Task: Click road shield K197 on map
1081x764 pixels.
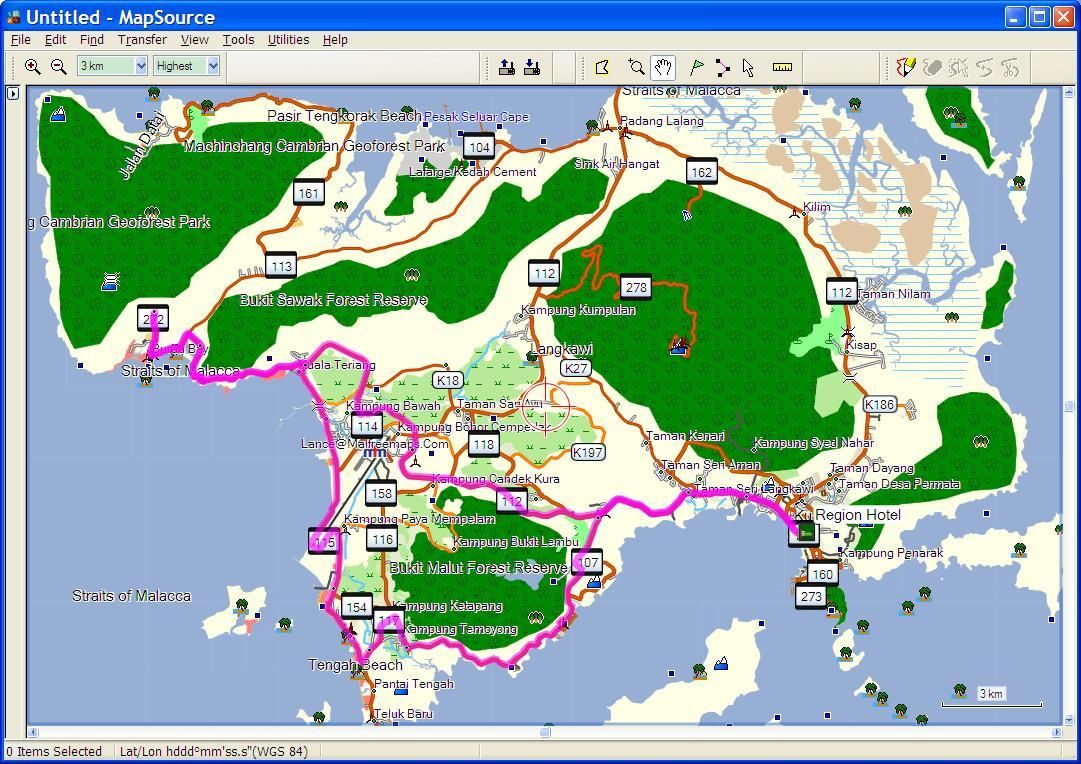Action: 588,452
